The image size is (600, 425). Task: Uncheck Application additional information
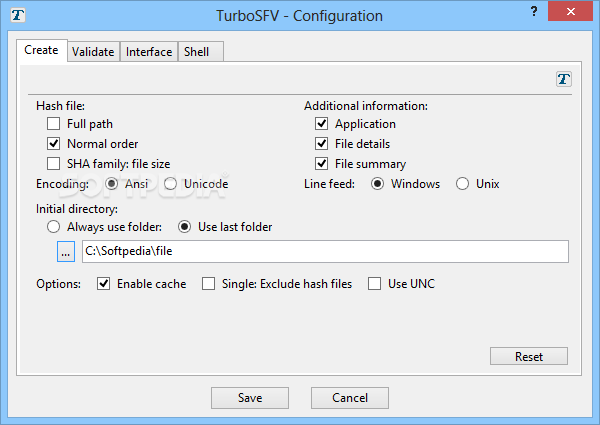(x=322, y=124)
